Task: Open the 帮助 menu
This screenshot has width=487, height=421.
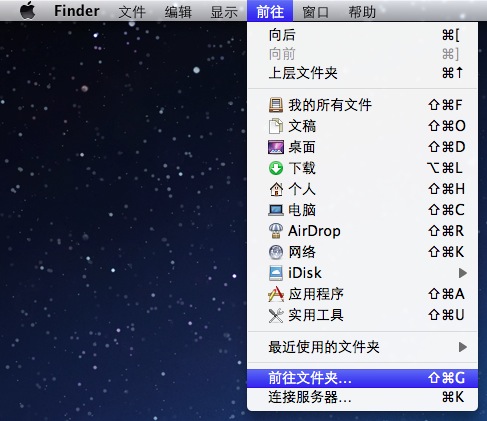Action: click(x=362, y=12)
